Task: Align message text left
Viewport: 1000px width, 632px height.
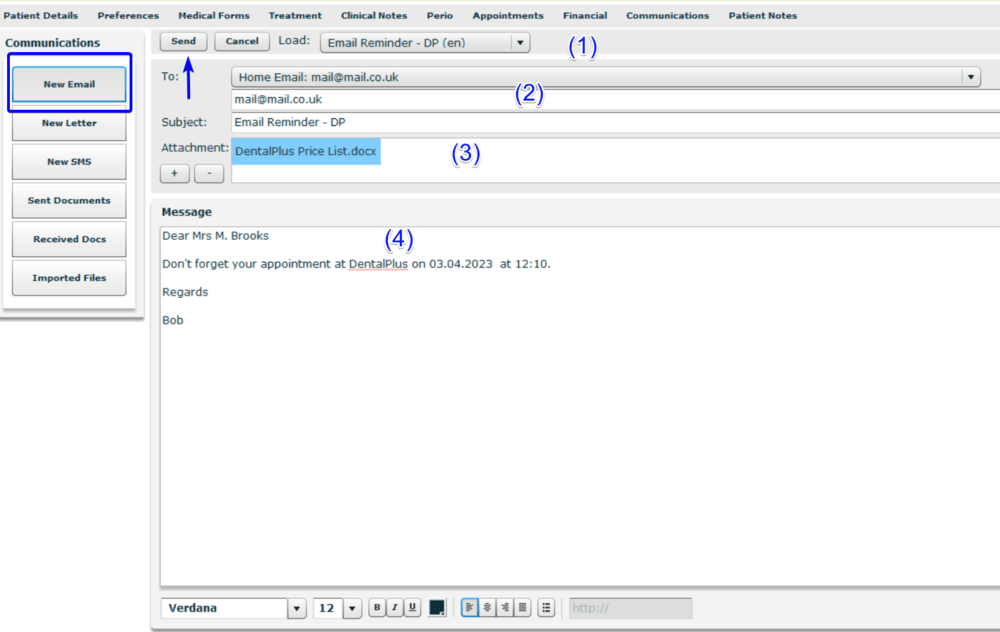Action: [470, 608]
